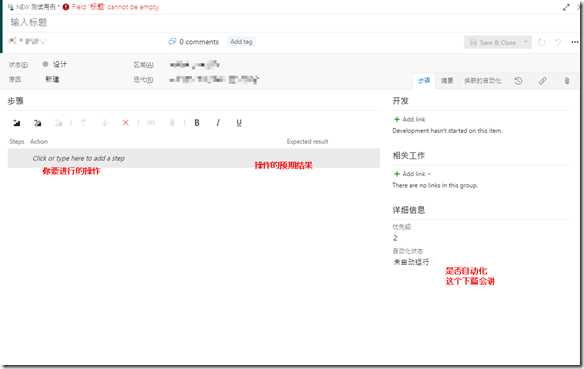This screenshot has width=584, height=369.
Task: Click the comments speech bubble icon
Action: pos(172,41)
